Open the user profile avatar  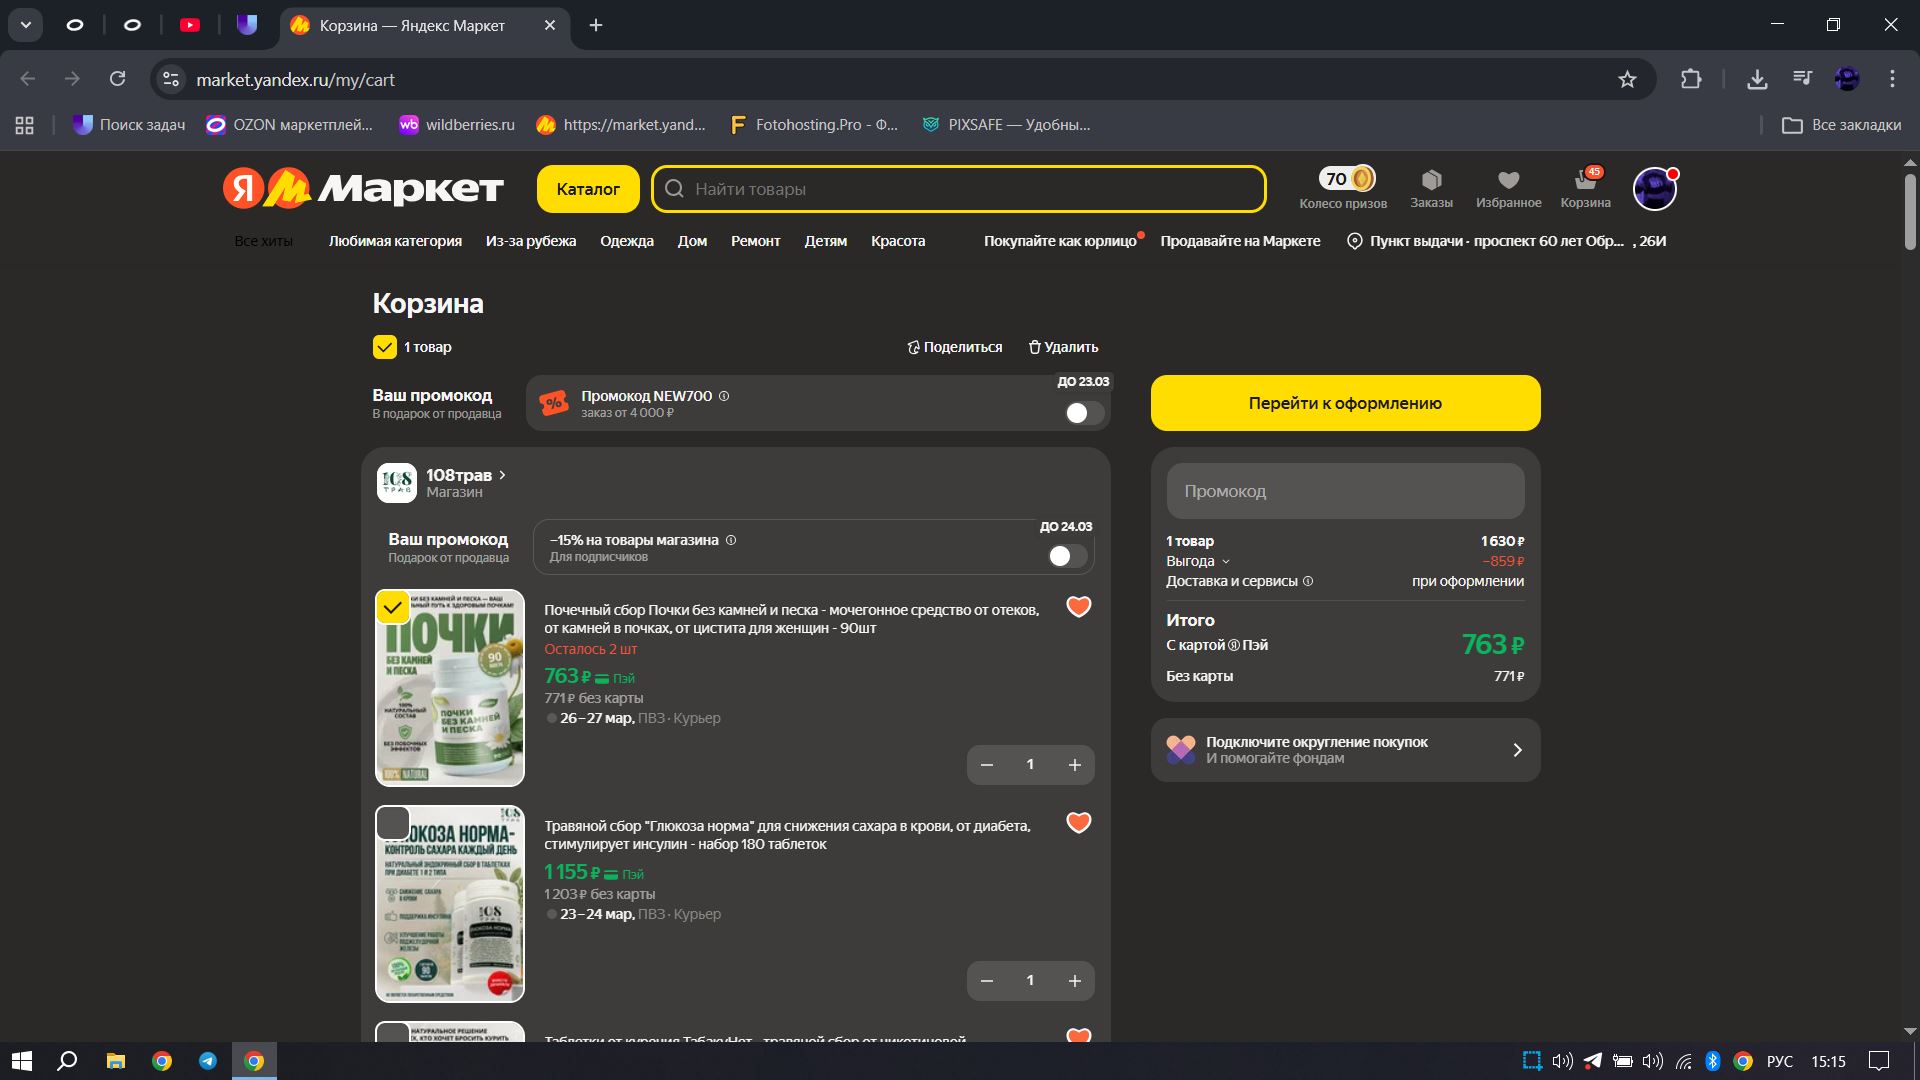[1654, 189]
